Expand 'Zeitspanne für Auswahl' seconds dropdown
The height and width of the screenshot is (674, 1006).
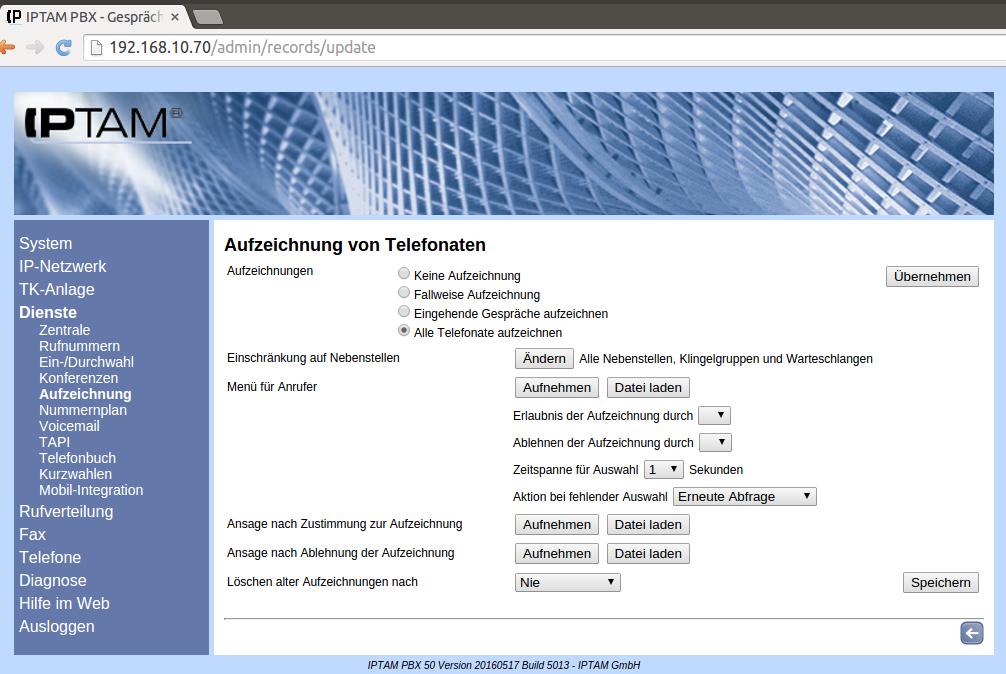click(x=663, y=469)
